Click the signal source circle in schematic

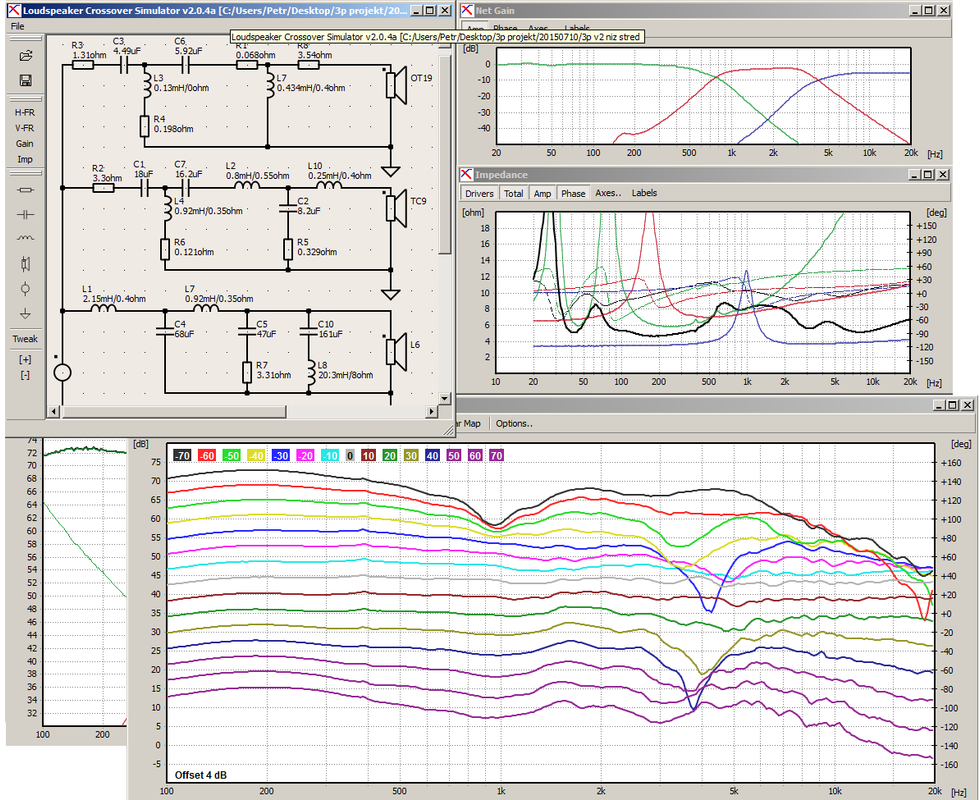[x=62, y=373]
